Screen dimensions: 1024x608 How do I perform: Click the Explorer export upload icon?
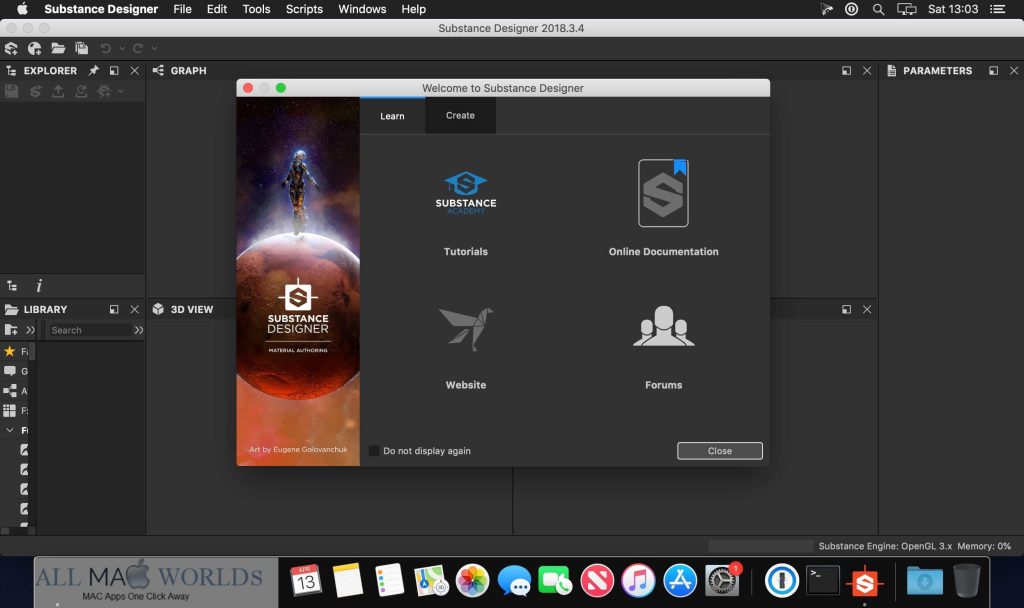tap(58, 91)
